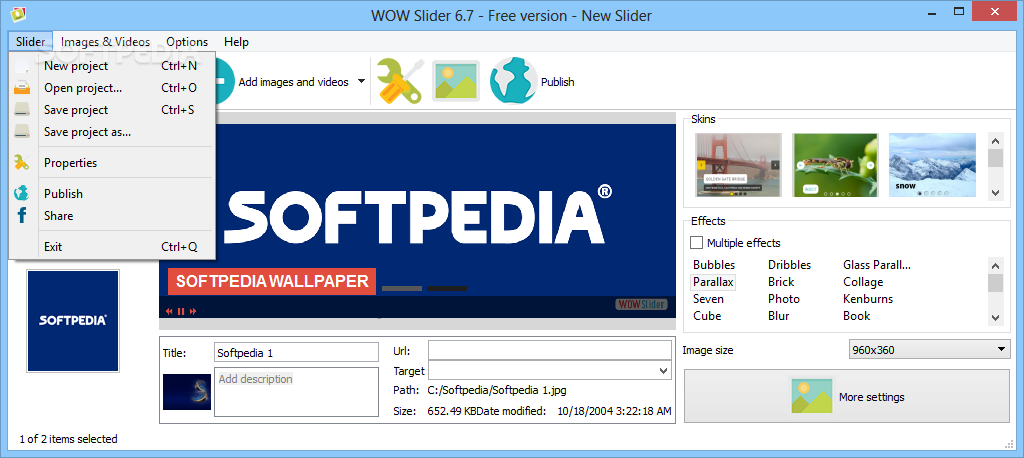1024x458 pixels.
Task: Close the Slider menu via its header
Action: (x=31, y=42)
